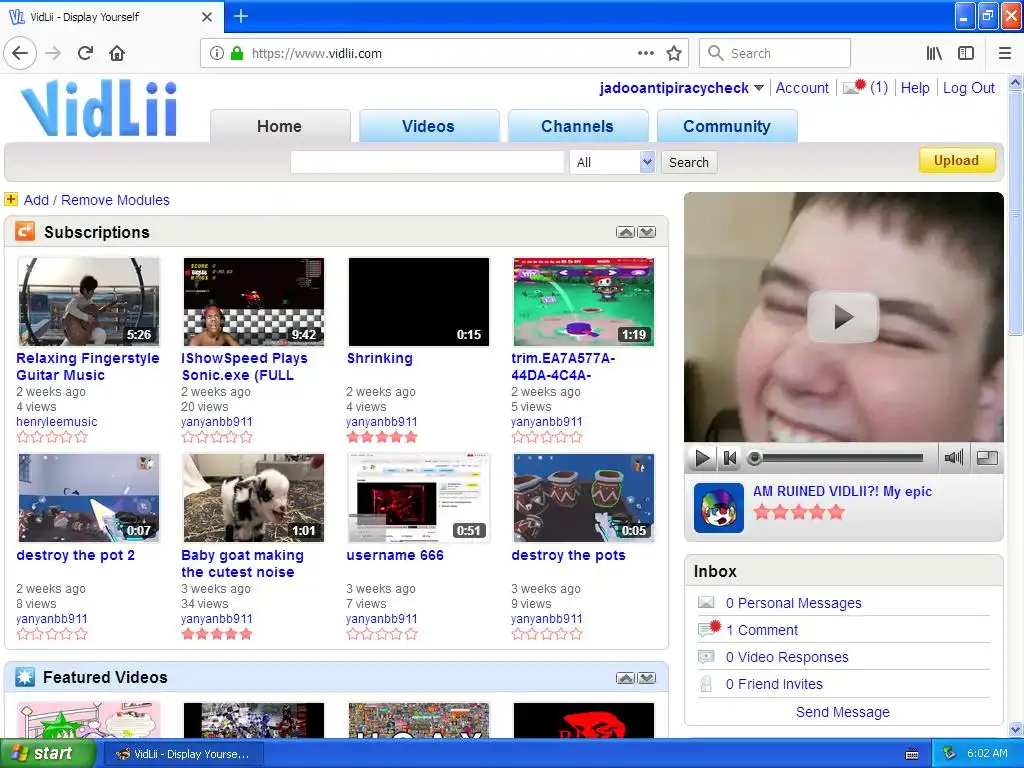Viewport: 1024px width, 768px height.
Task: Click the address bar URL
Action: click(317, 53)
